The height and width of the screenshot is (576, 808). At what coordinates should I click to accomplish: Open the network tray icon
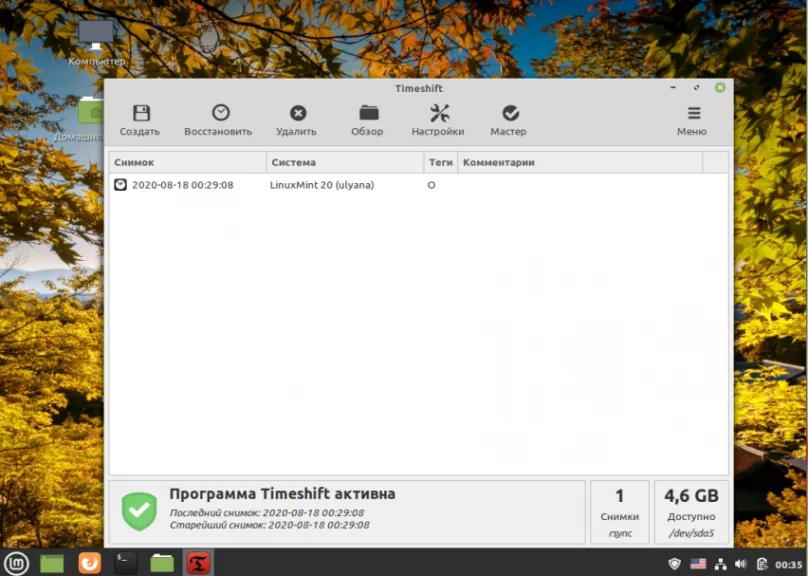pos(720,565)
